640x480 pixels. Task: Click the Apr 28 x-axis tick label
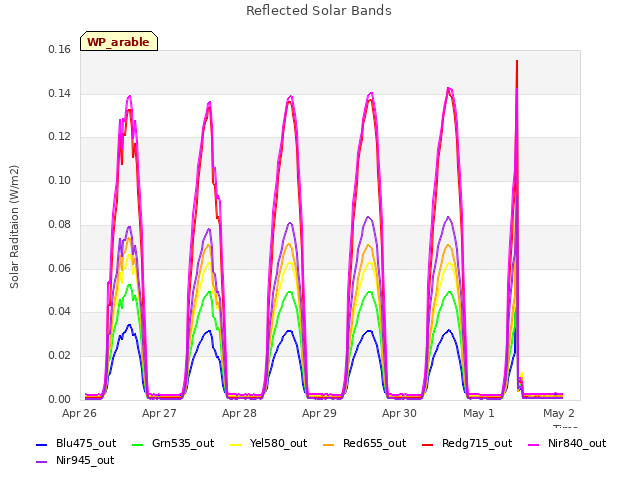[x=239, y=413]
